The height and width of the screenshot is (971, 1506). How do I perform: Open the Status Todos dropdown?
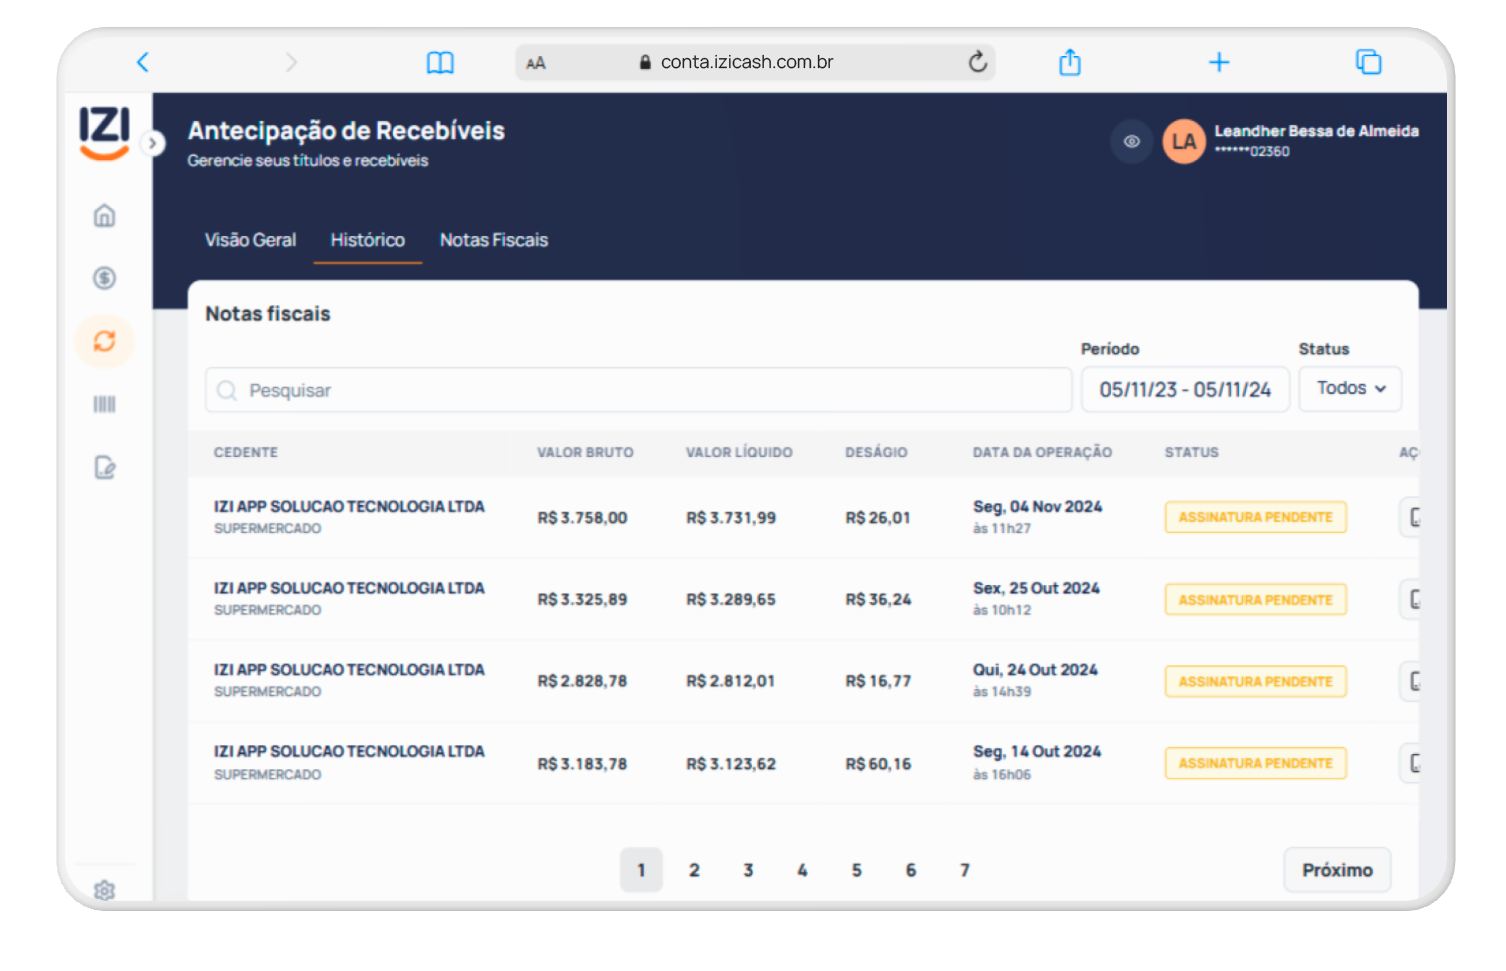1349,389
